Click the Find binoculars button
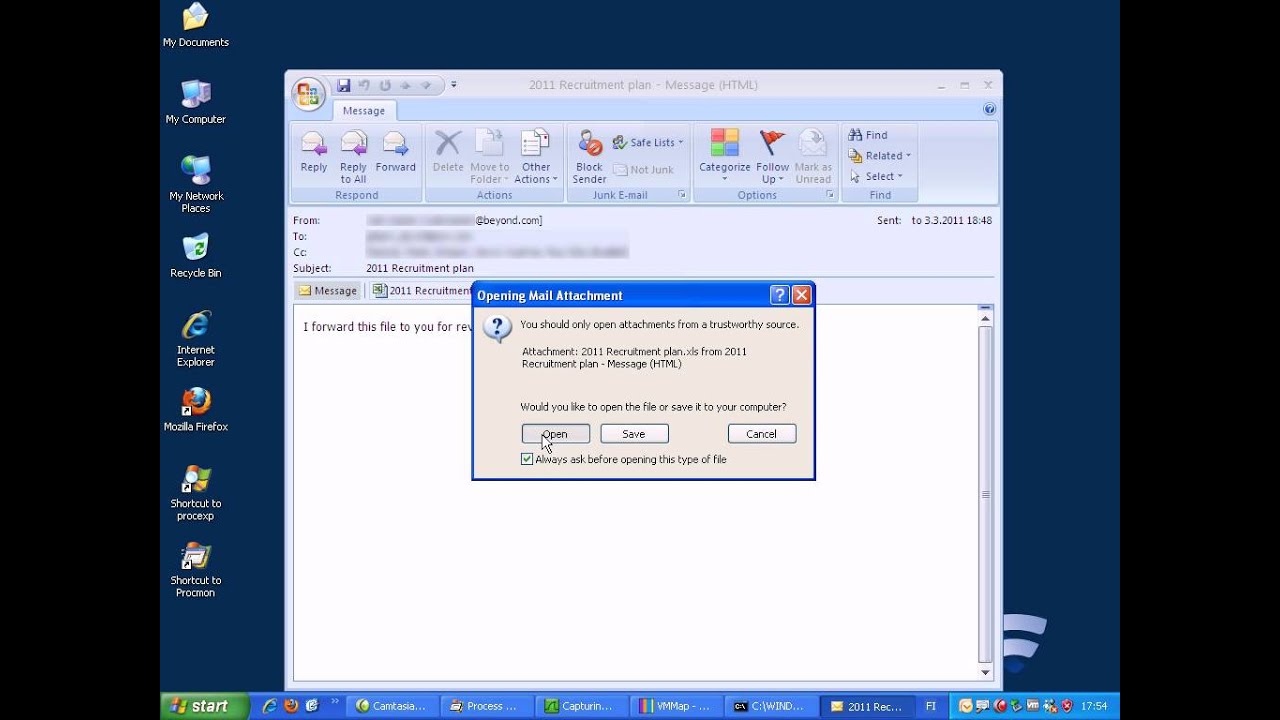 [x=868, y=135]
